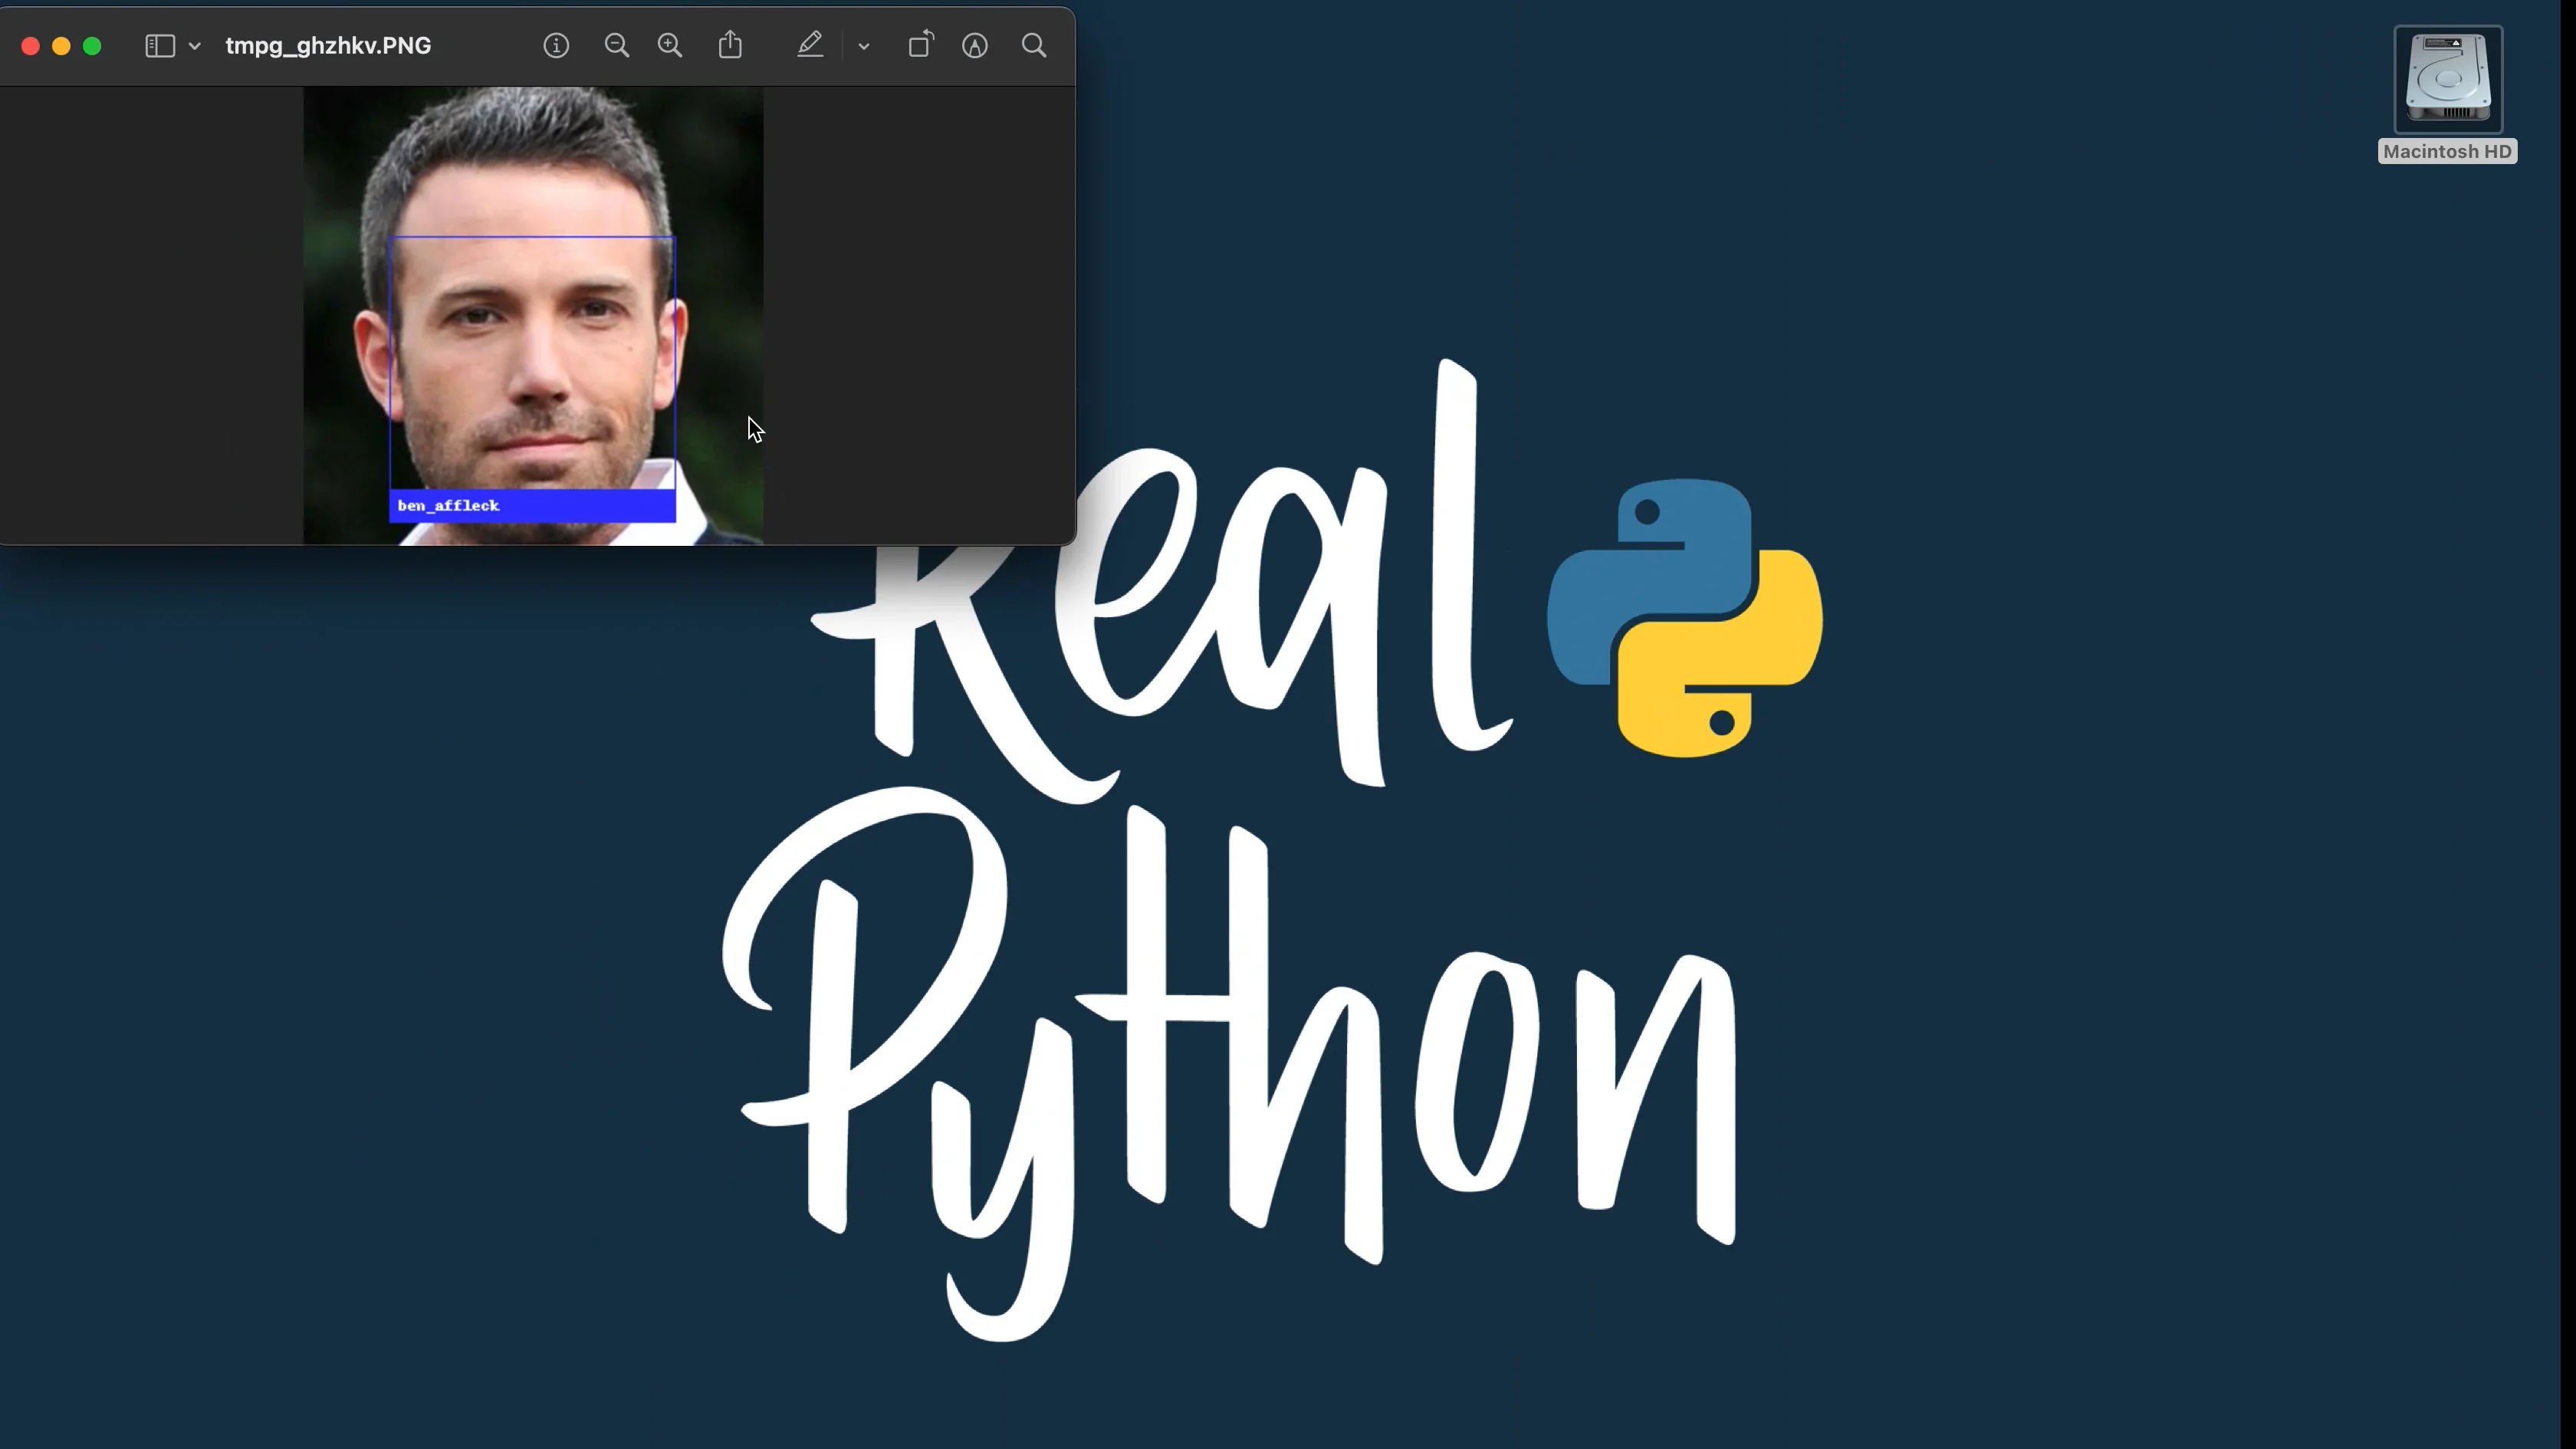Open search in Preview toolbar
Viewport: 2576px width, 1449px height.
tap(1034, 46)
